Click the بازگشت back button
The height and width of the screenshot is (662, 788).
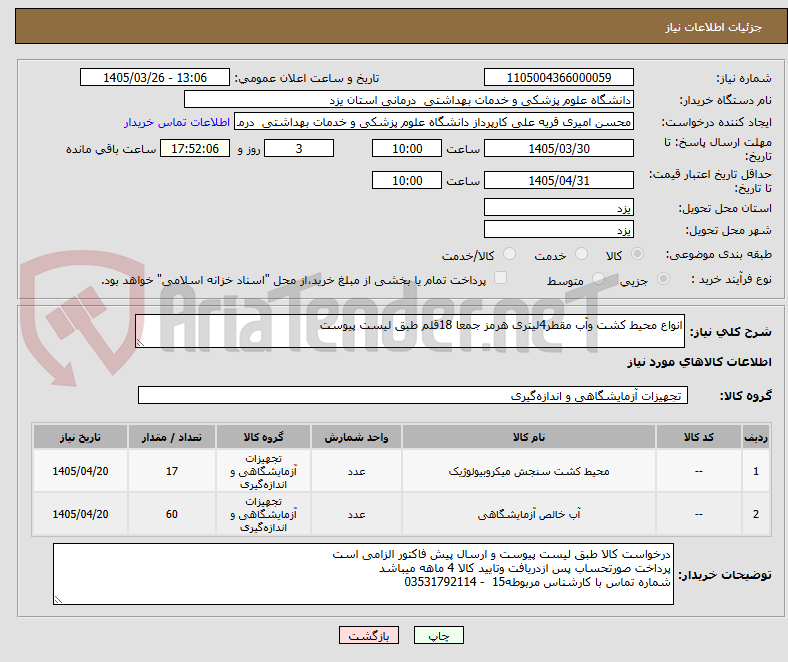[369, 635]
